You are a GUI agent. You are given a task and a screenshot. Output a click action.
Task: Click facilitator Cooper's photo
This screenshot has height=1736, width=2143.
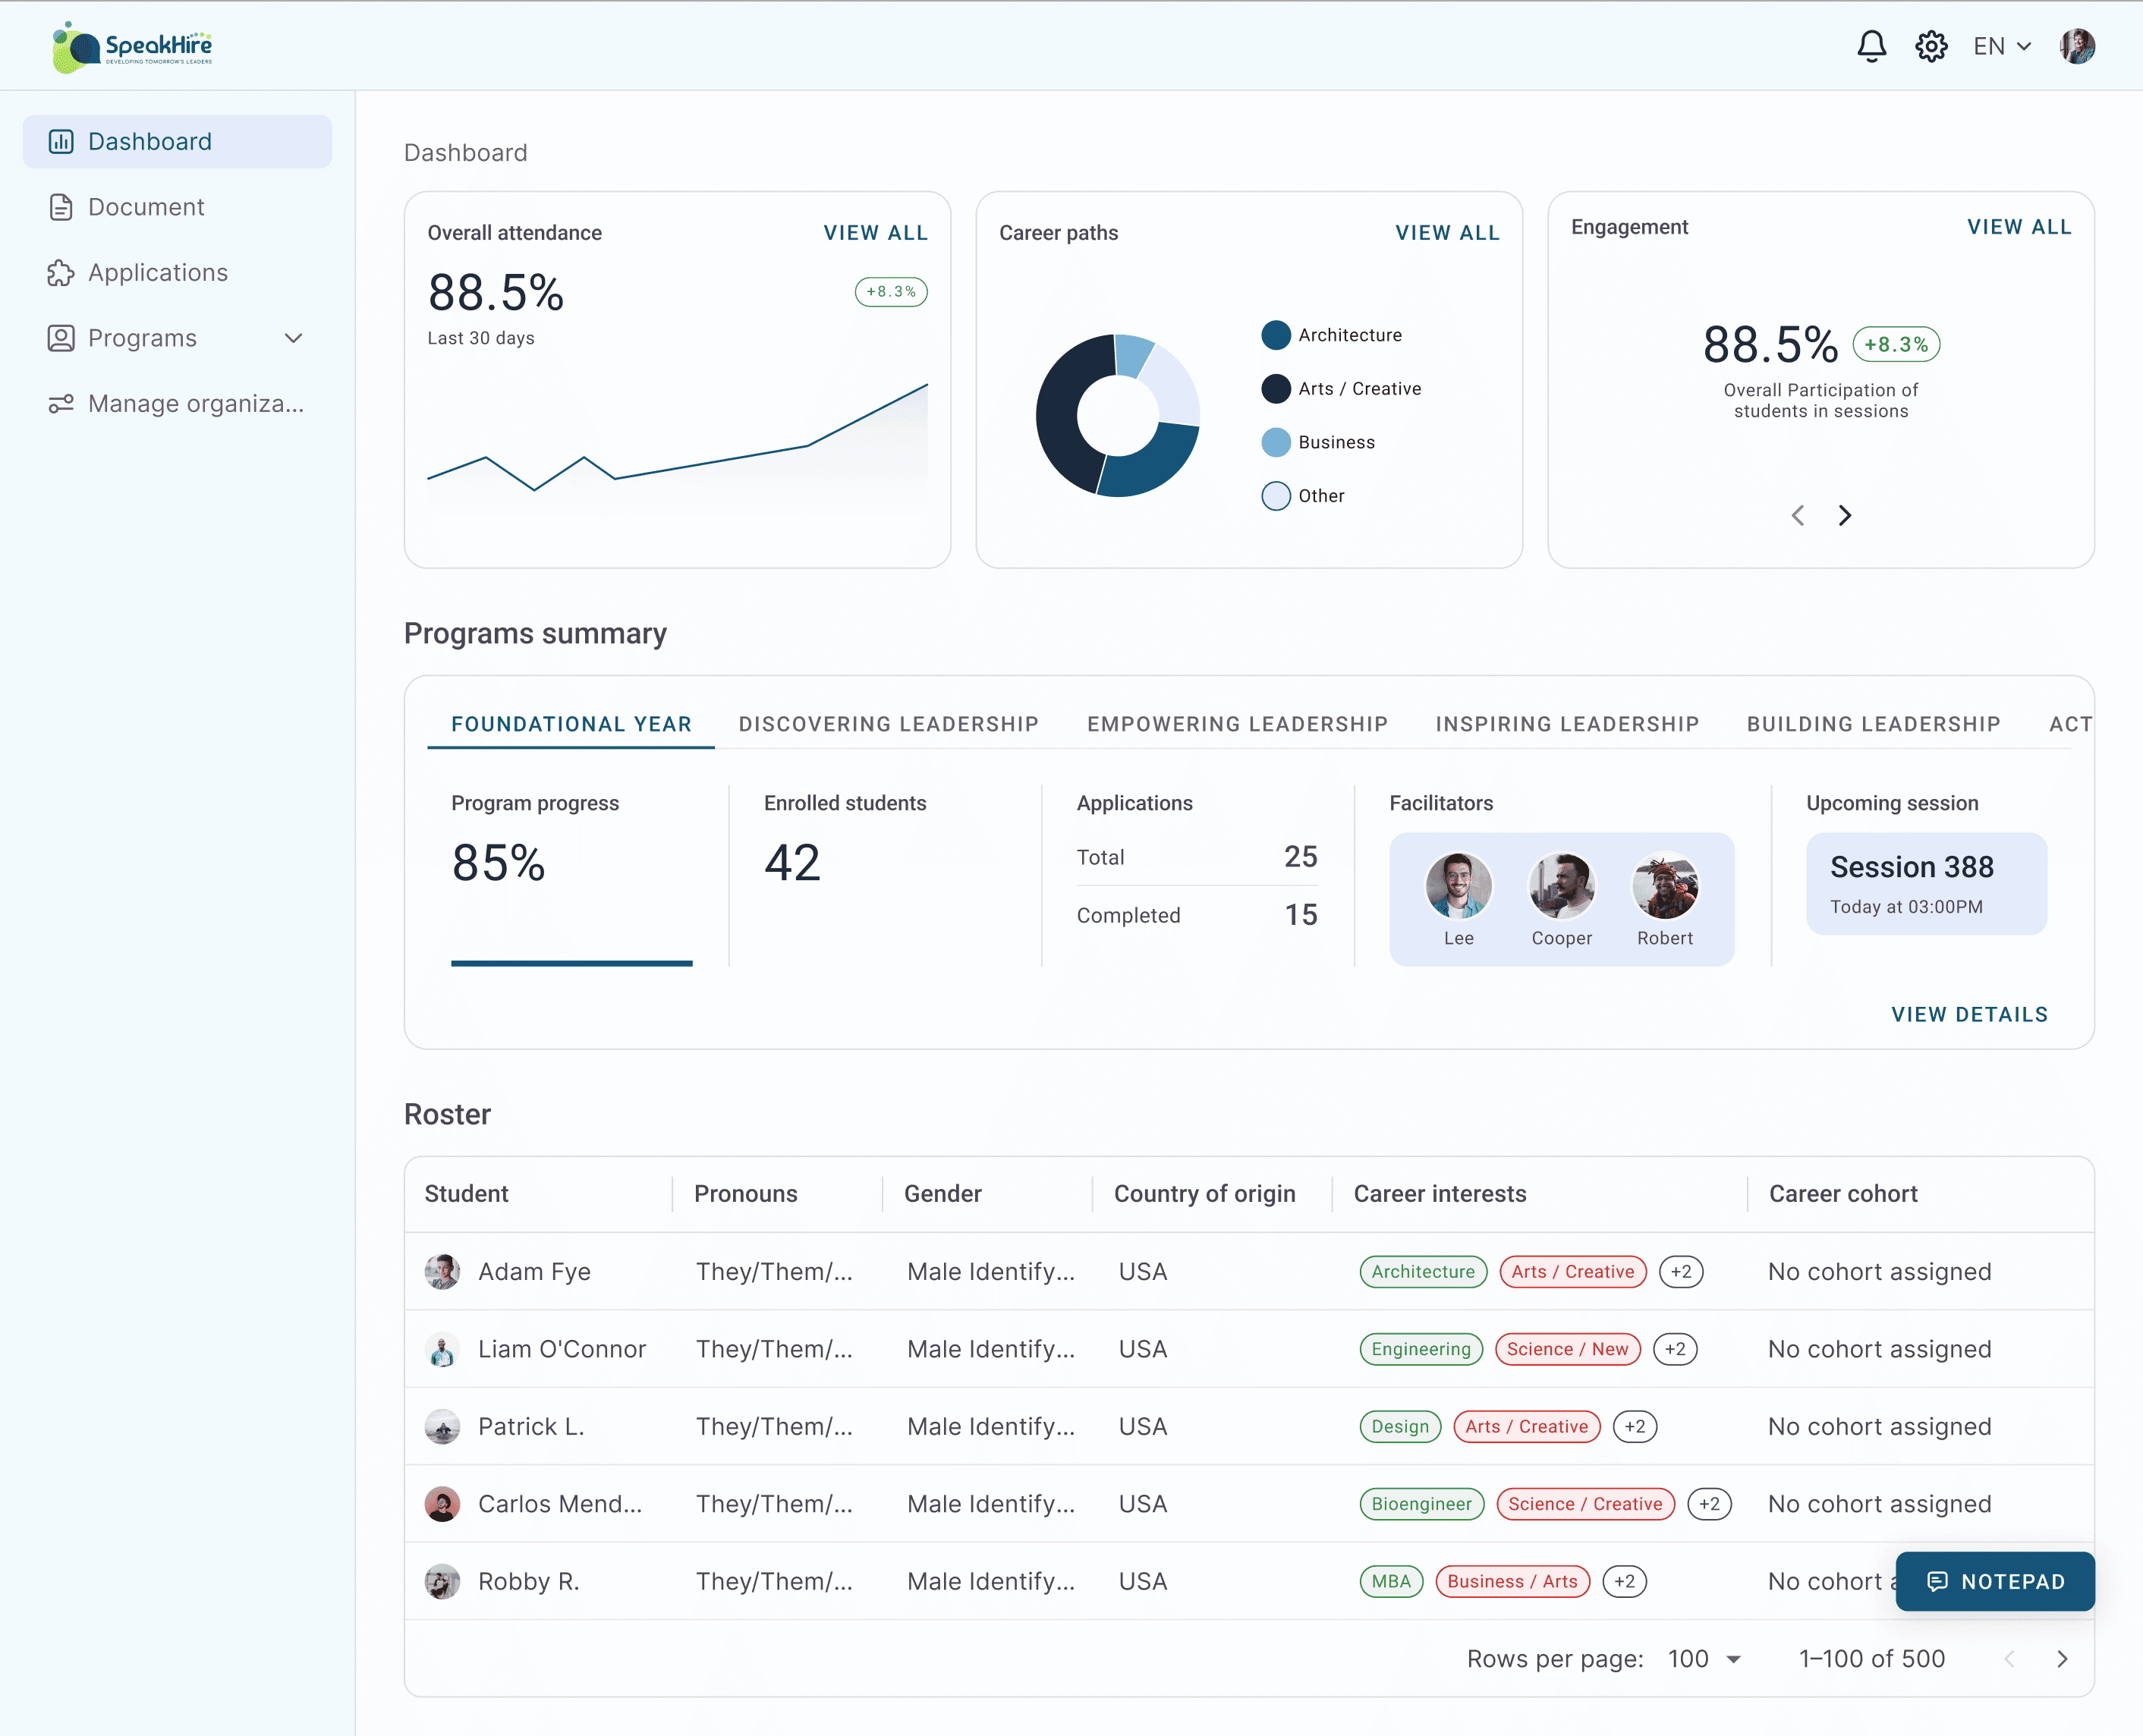click(x=1561, y=885)
